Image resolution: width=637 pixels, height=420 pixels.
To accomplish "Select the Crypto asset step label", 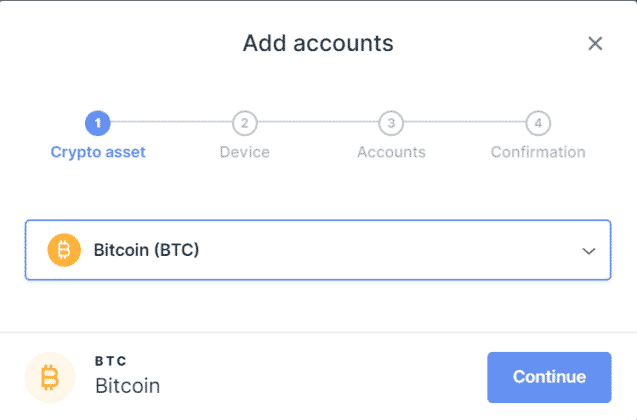I will coord(98,152).
